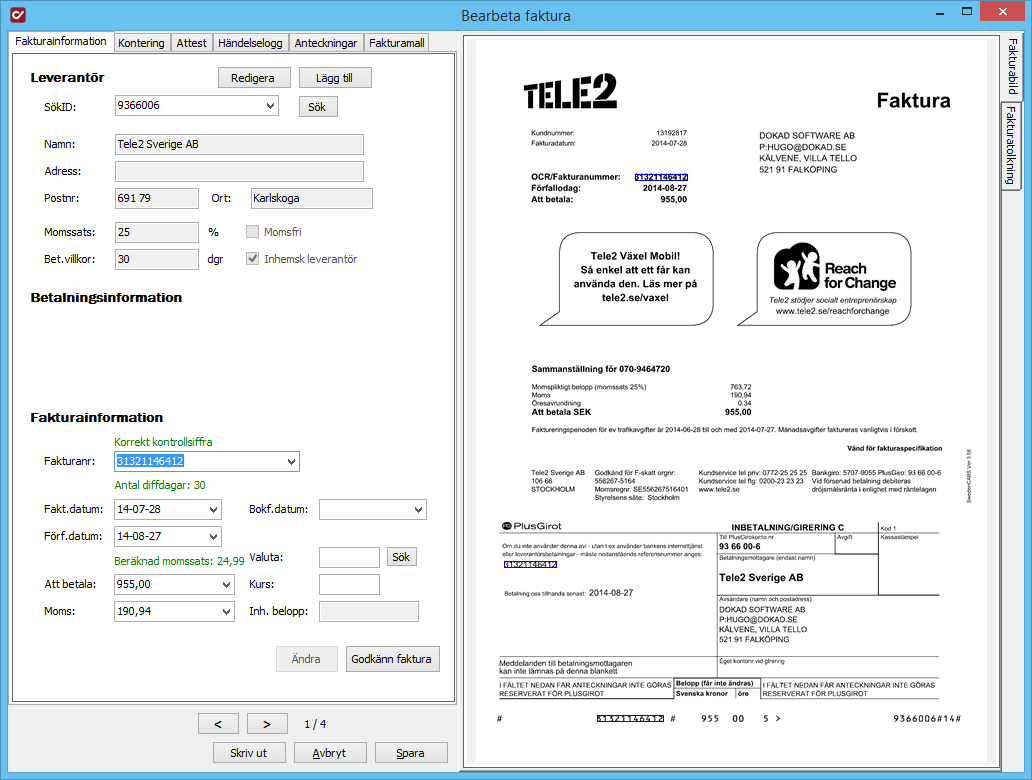Print using the Skriv ut button
The width and height of the screenshot is (1032, 780).
[249, 753]
